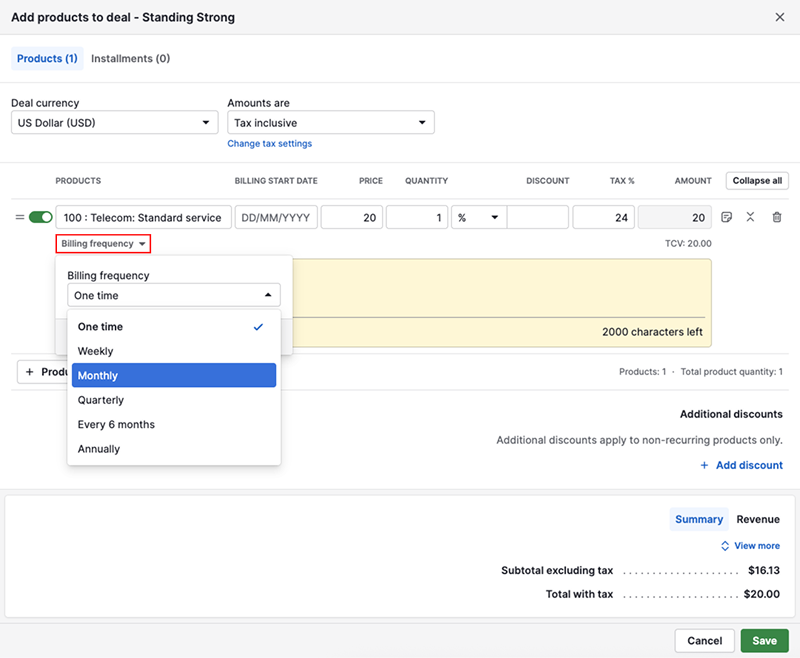Switch to the Installments tab
800x658 pixels.
pyautogui.click(x=130, y=59)
